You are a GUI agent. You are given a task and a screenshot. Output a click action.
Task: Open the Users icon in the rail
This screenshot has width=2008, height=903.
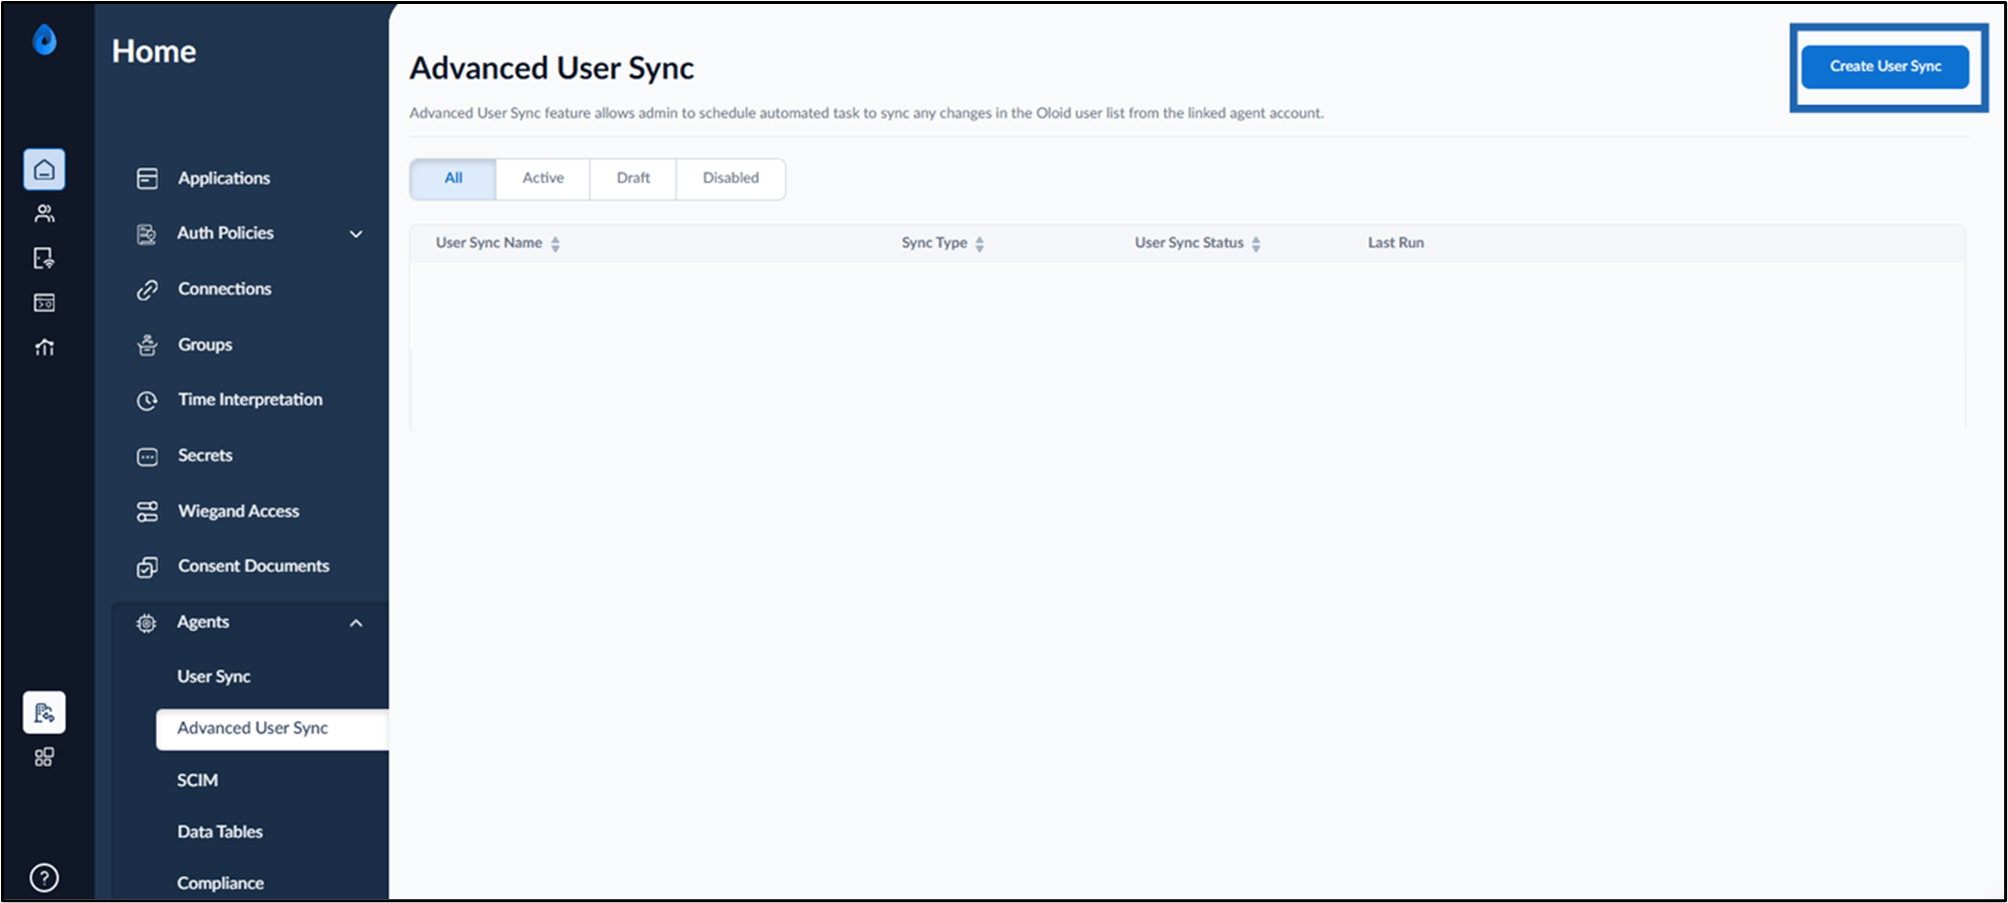point(44,213)
